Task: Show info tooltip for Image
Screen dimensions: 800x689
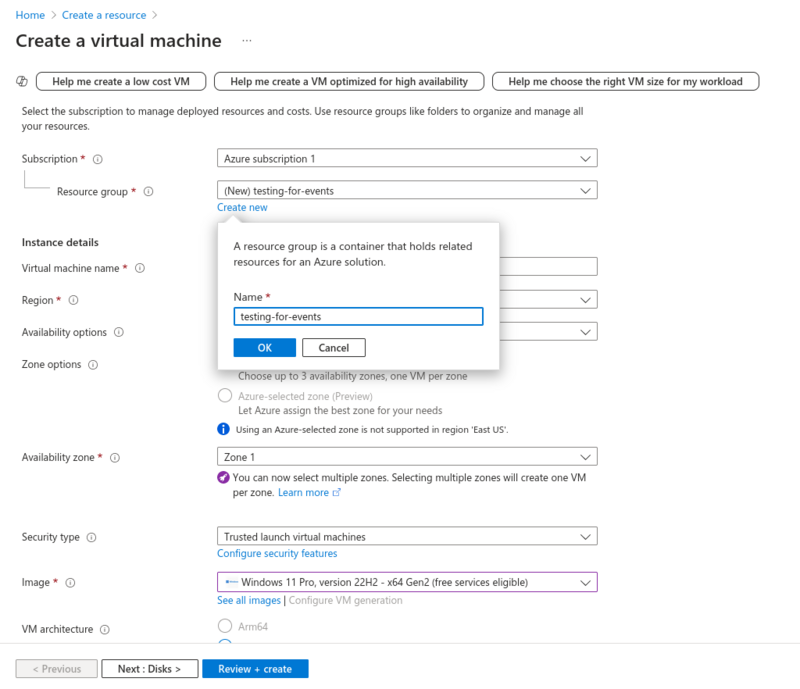Action: coord(70,582)
